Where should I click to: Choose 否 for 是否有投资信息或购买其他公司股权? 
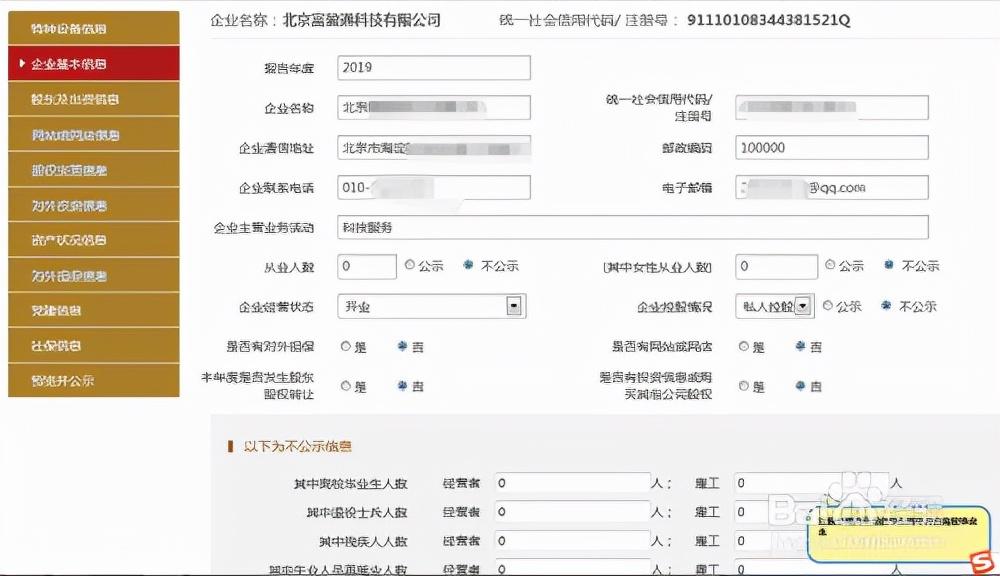point(801,386)
